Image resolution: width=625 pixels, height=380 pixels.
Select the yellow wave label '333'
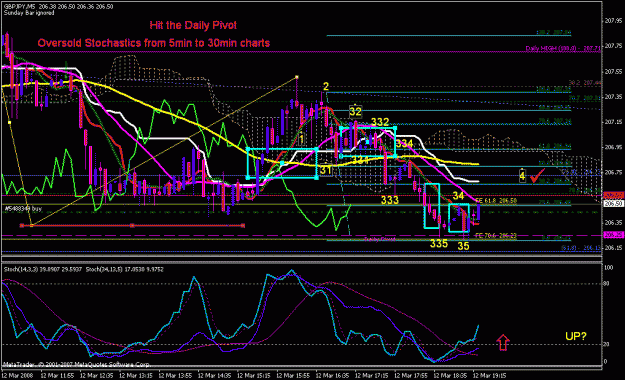(390, 200)
